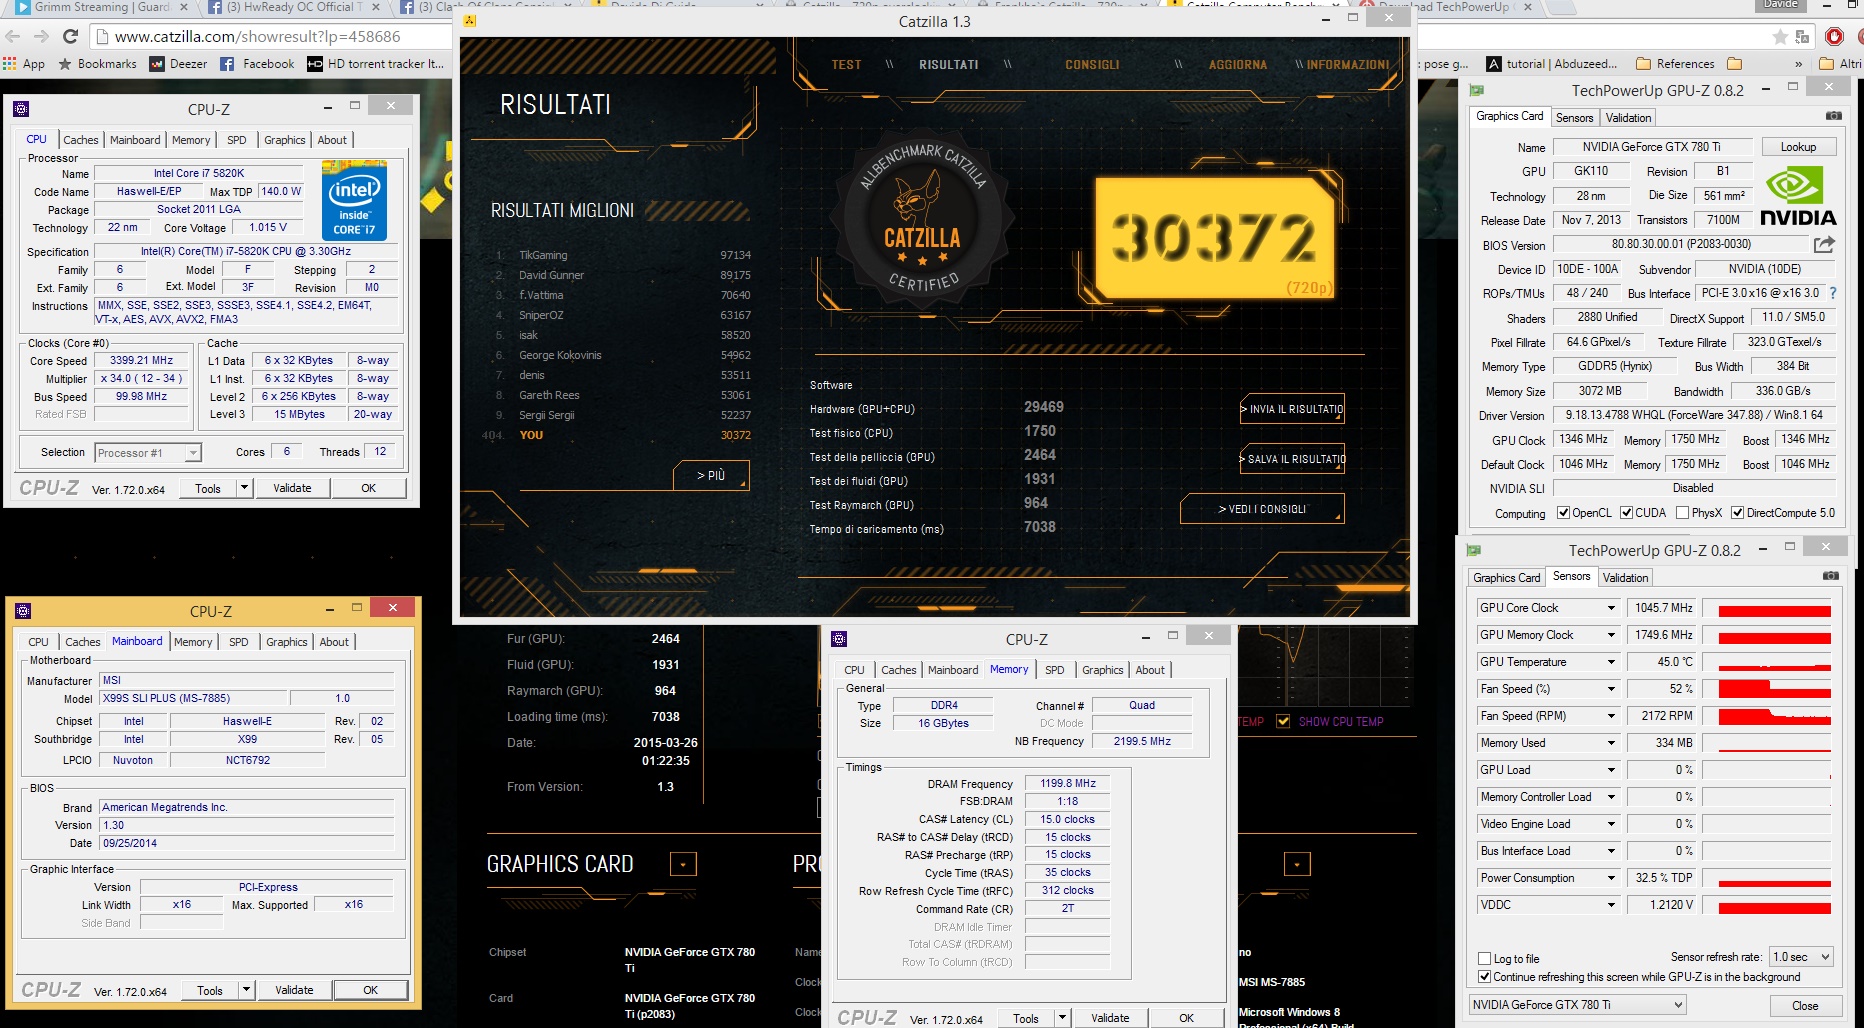The image size is (1864, 1028).
Task: Open the GPU Temperature sensor dropdown
Action: (x=1611, y=662)
